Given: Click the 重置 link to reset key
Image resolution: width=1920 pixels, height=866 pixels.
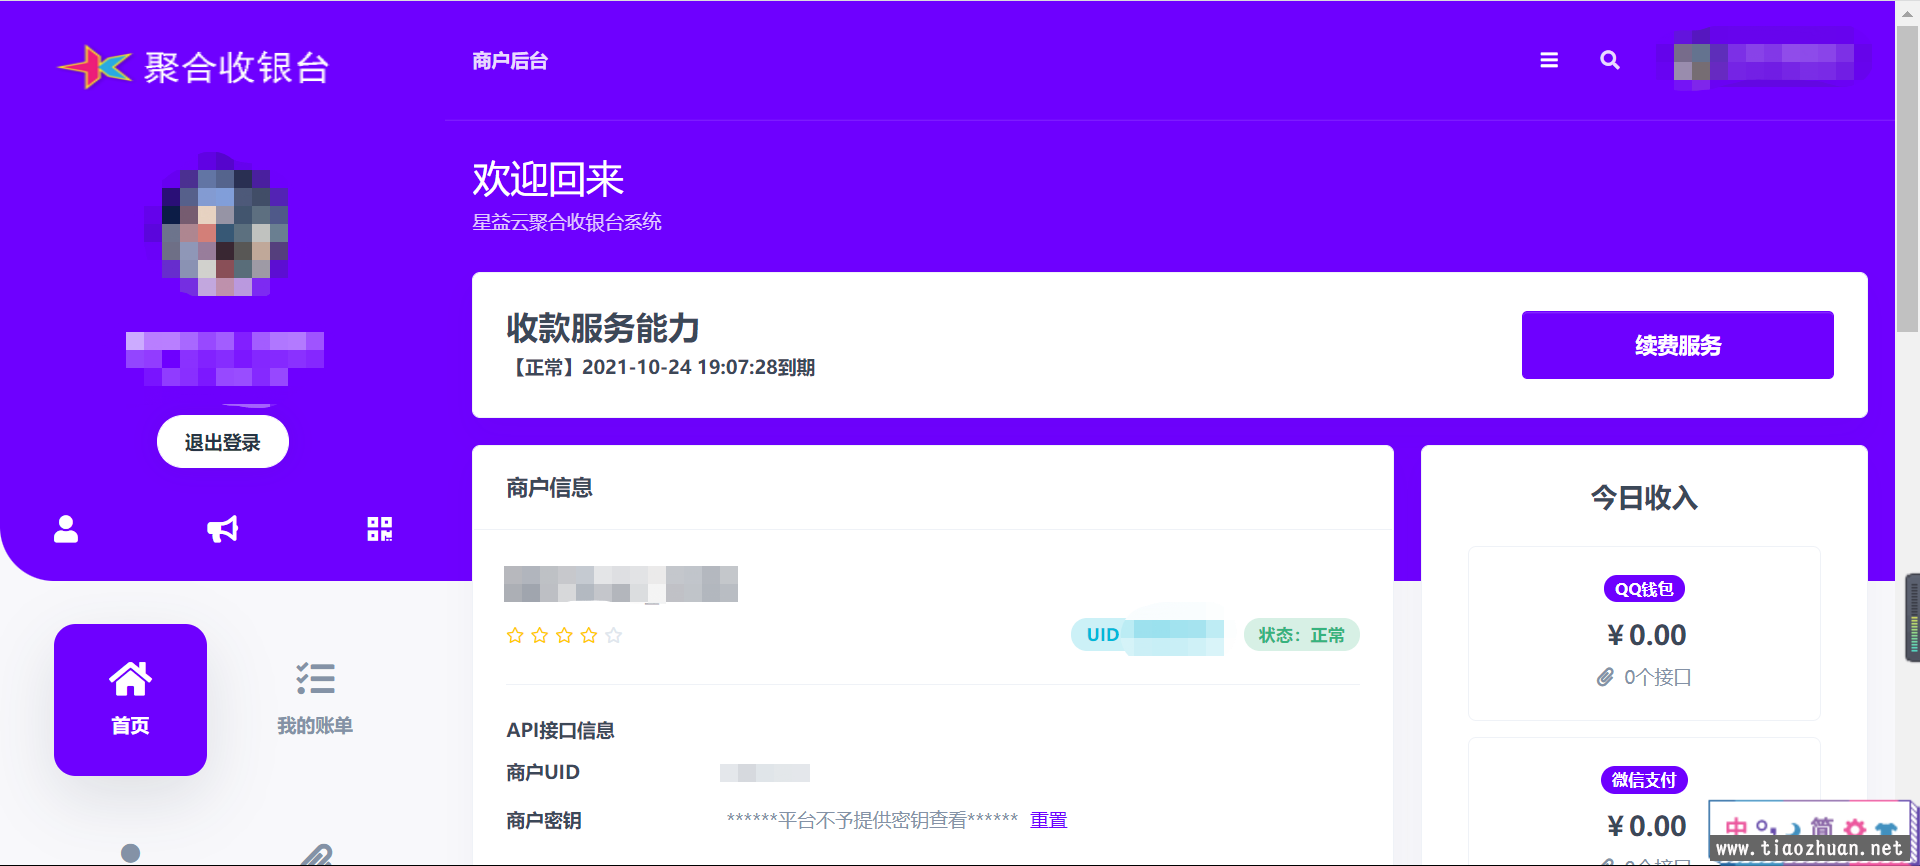Looking at the screenshot, I should (x=1048, y=820).
